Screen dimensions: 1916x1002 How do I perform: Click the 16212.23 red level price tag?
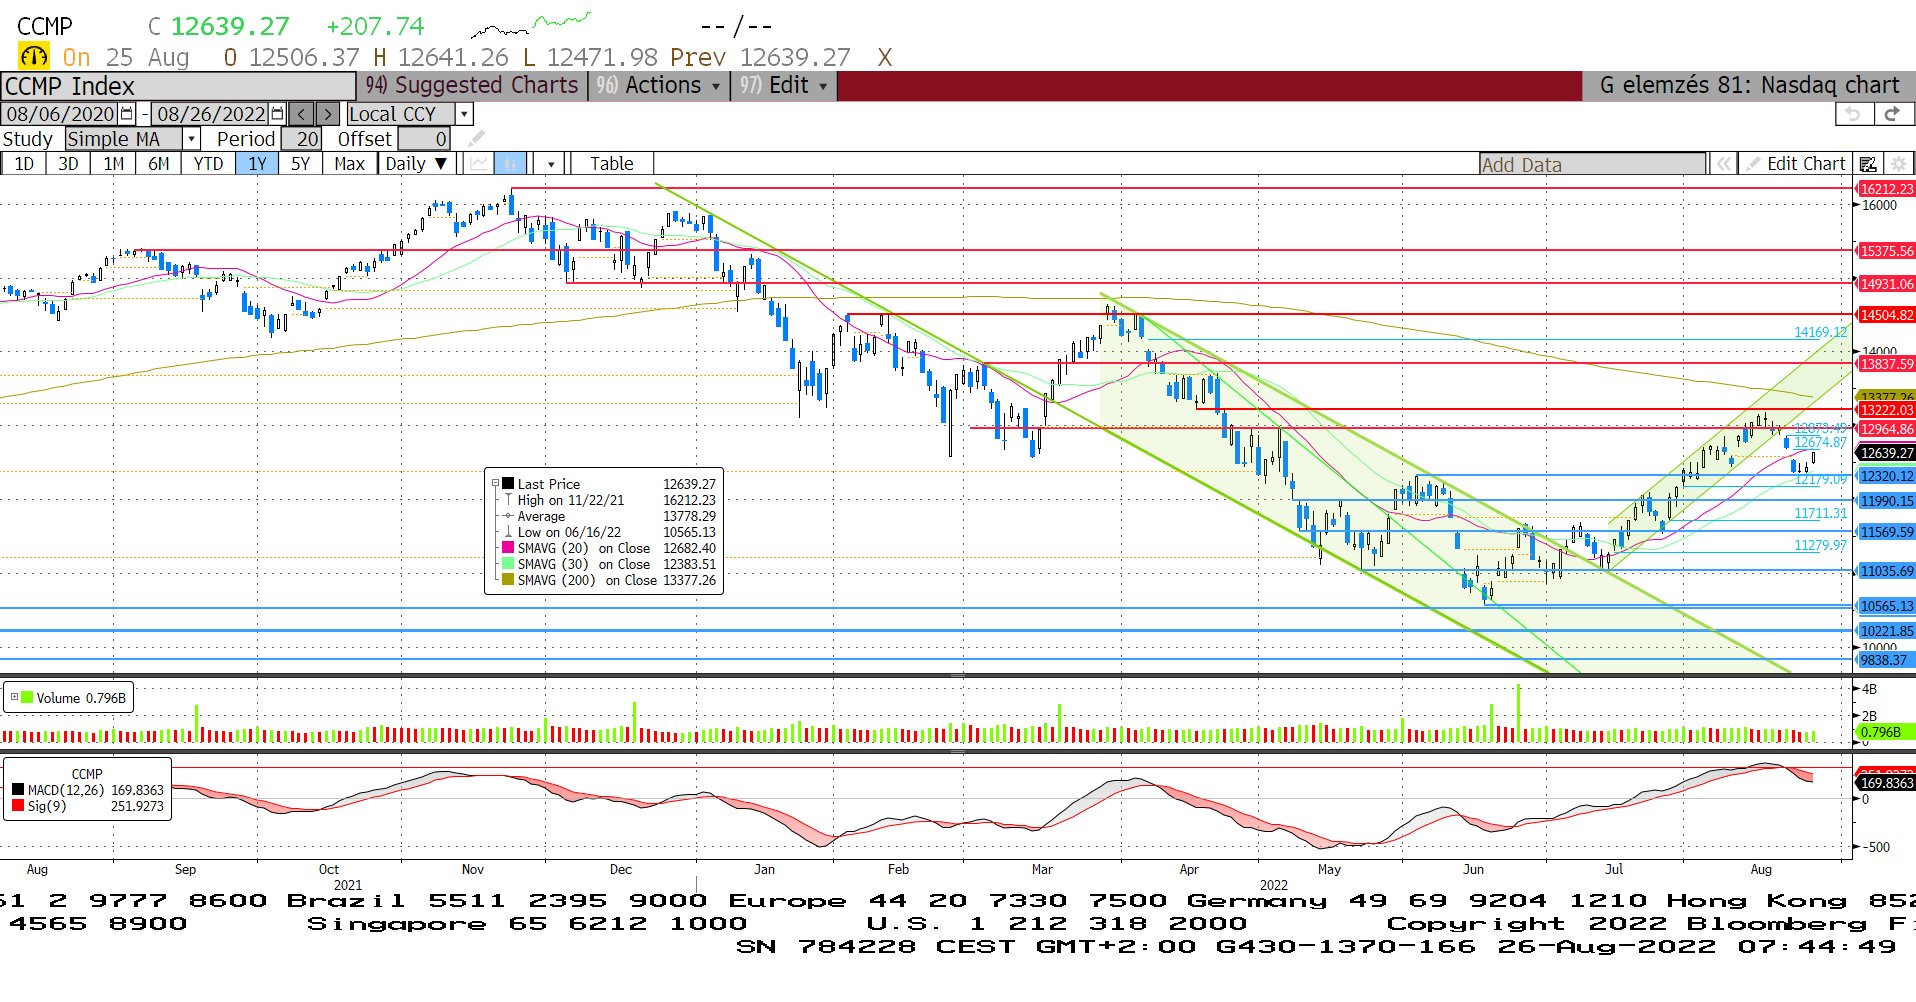(x=1886, y=189)
